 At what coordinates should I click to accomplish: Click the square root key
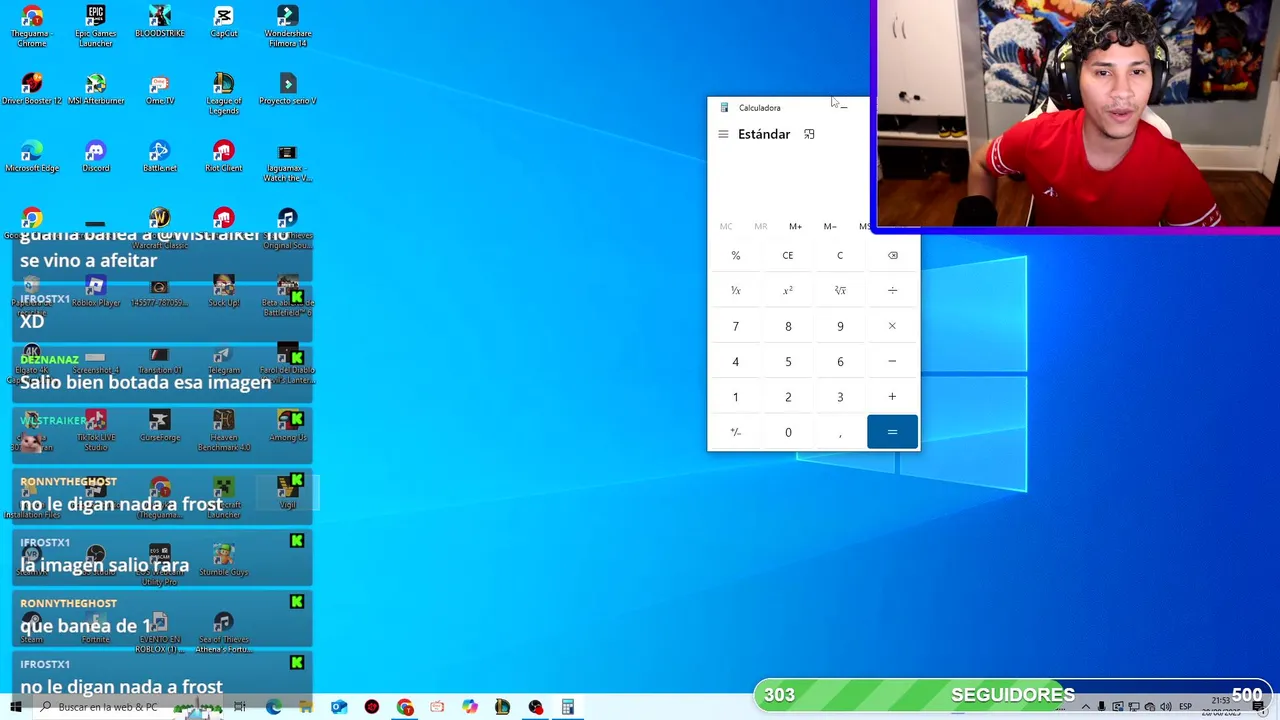(840, 290)
